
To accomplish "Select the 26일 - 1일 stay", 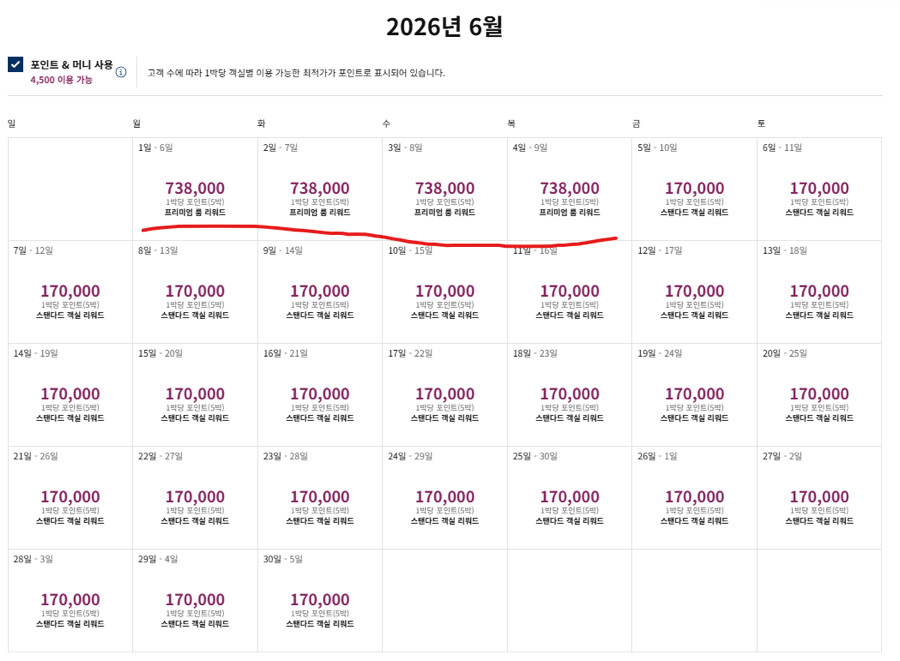I will click(x=694, y=498).
